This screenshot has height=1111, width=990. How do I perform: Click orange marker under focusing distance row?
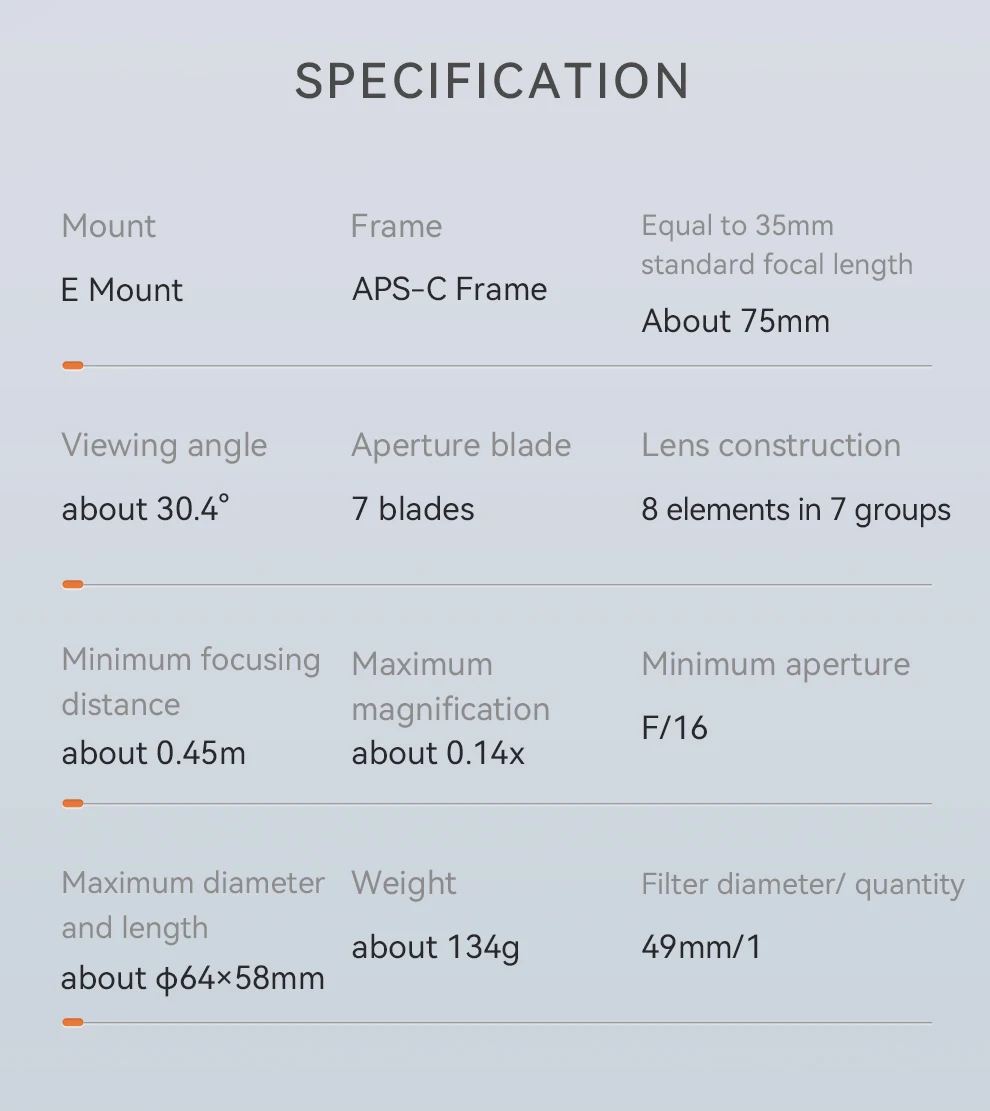click(x=73, y=803)
